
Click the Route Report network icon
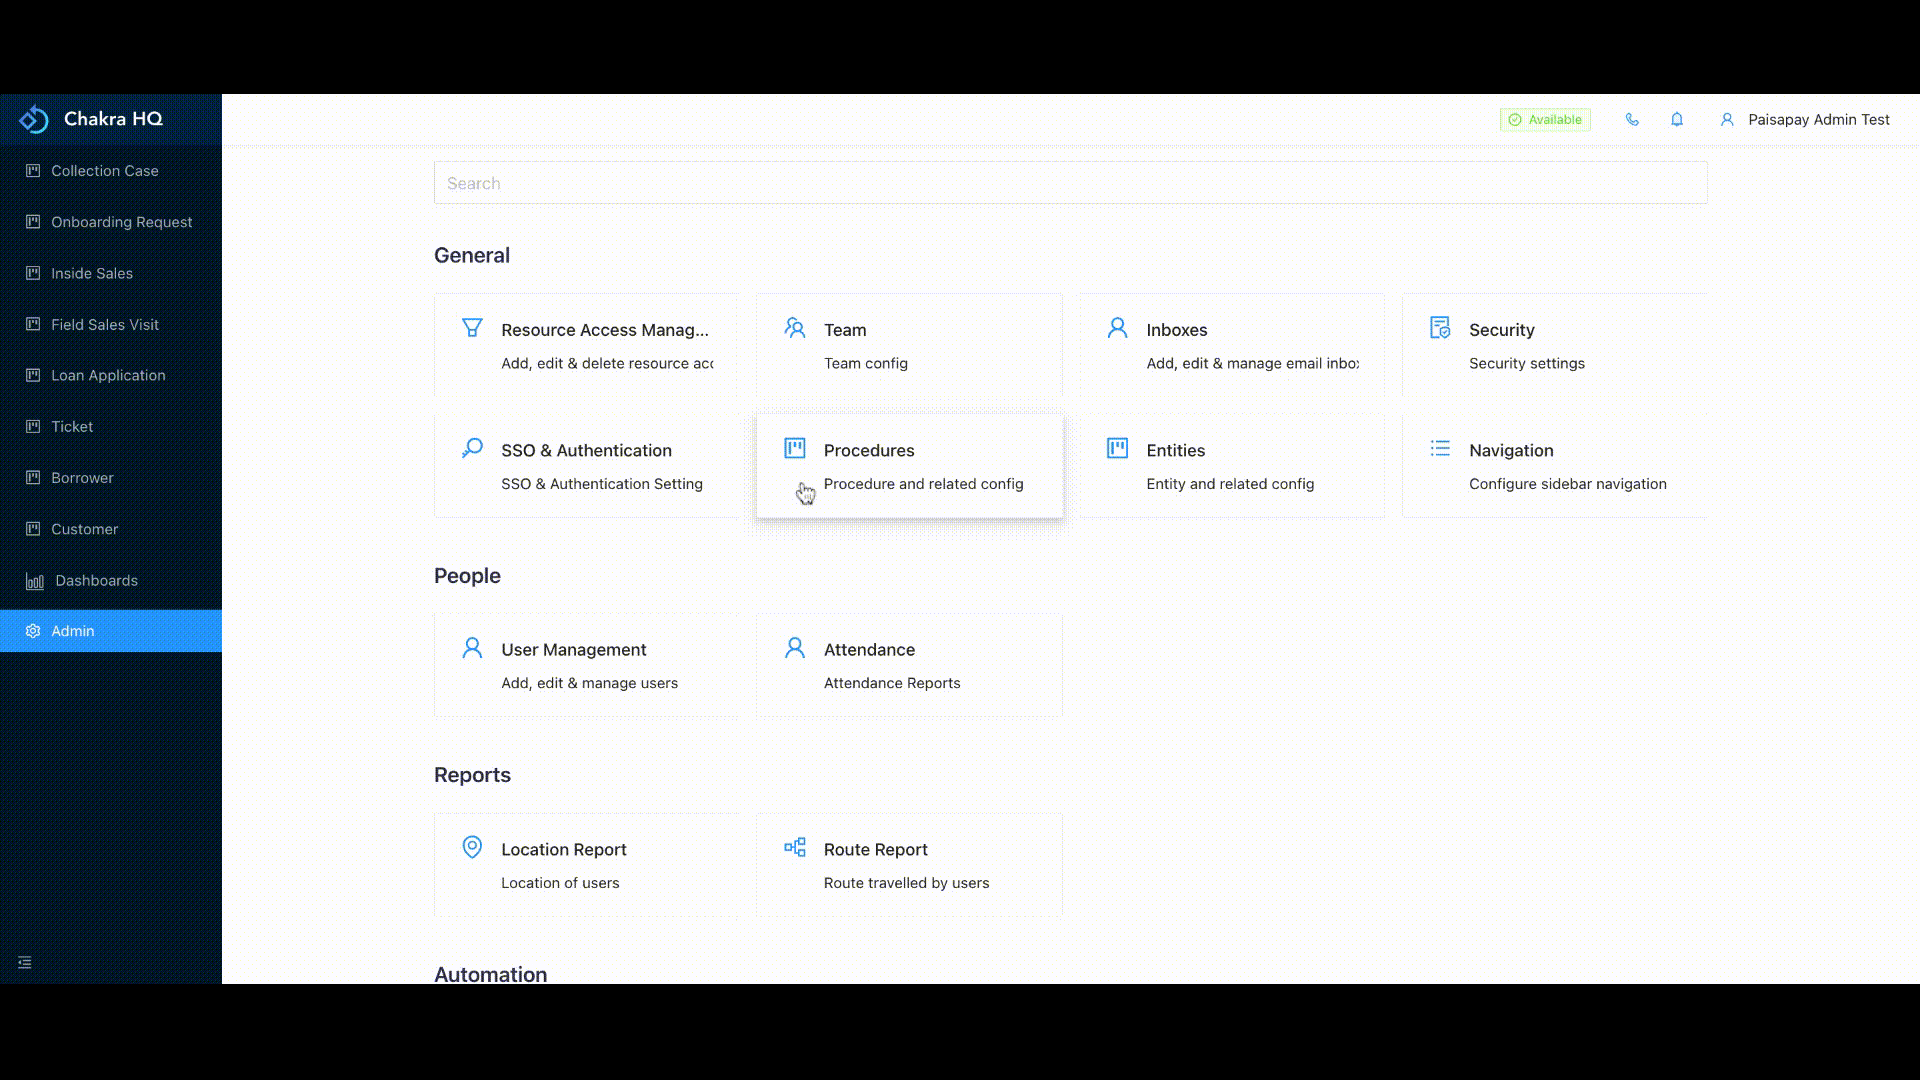794,847
